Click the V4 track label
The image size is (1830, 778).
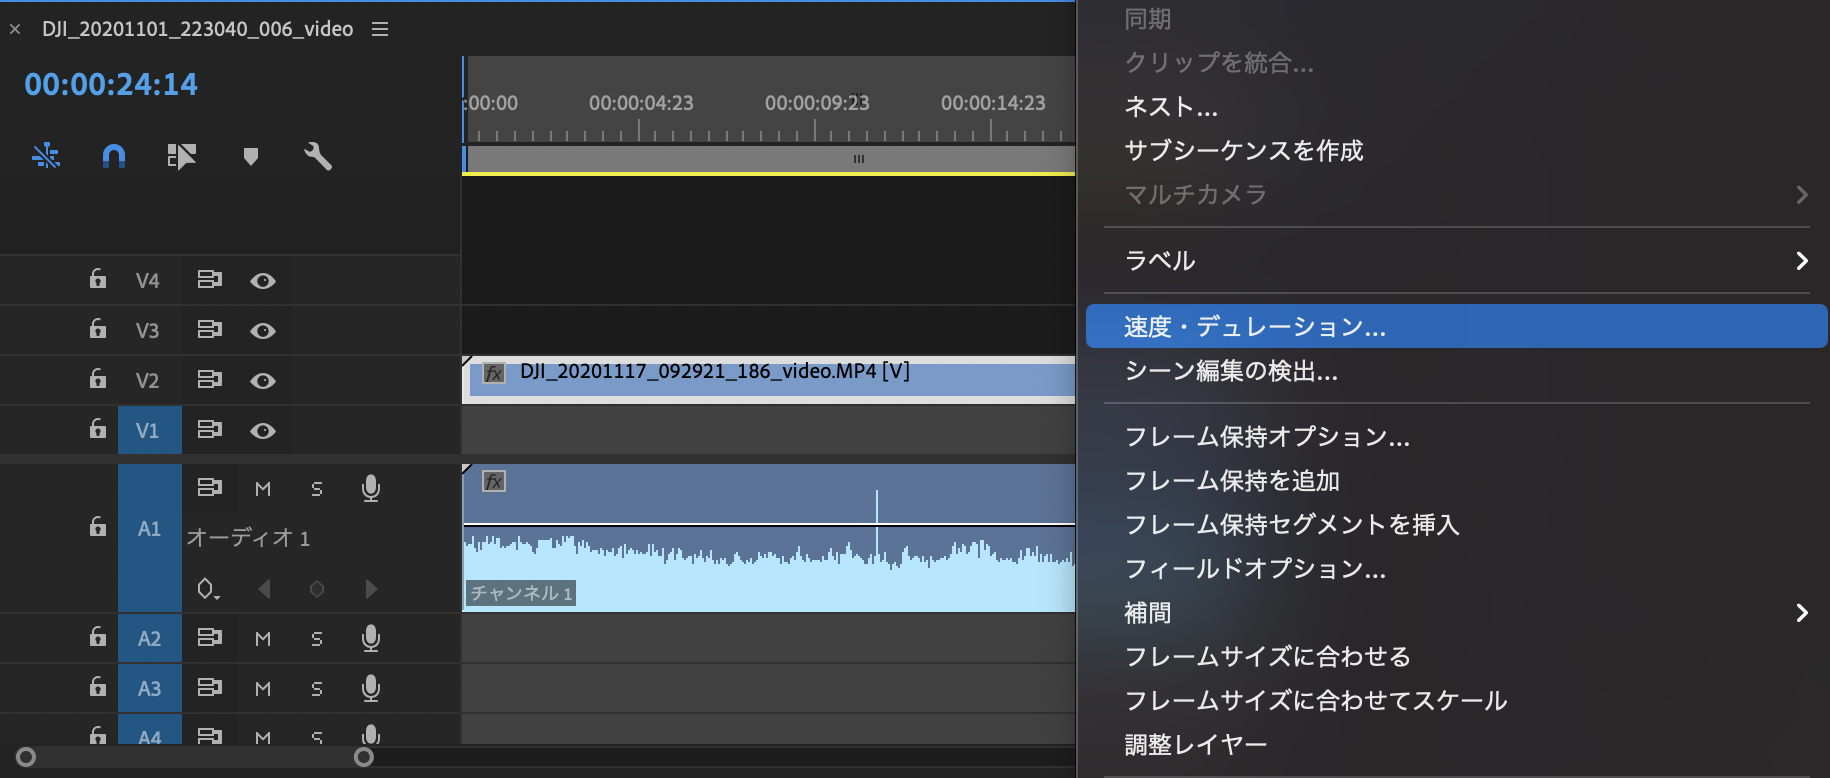pyautogui.click(x=148, y=281)
